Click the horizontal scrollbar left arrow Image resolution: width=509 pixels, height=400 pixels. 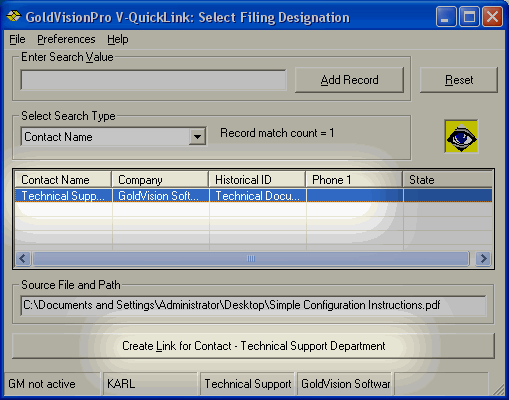[x=23, y=258]
